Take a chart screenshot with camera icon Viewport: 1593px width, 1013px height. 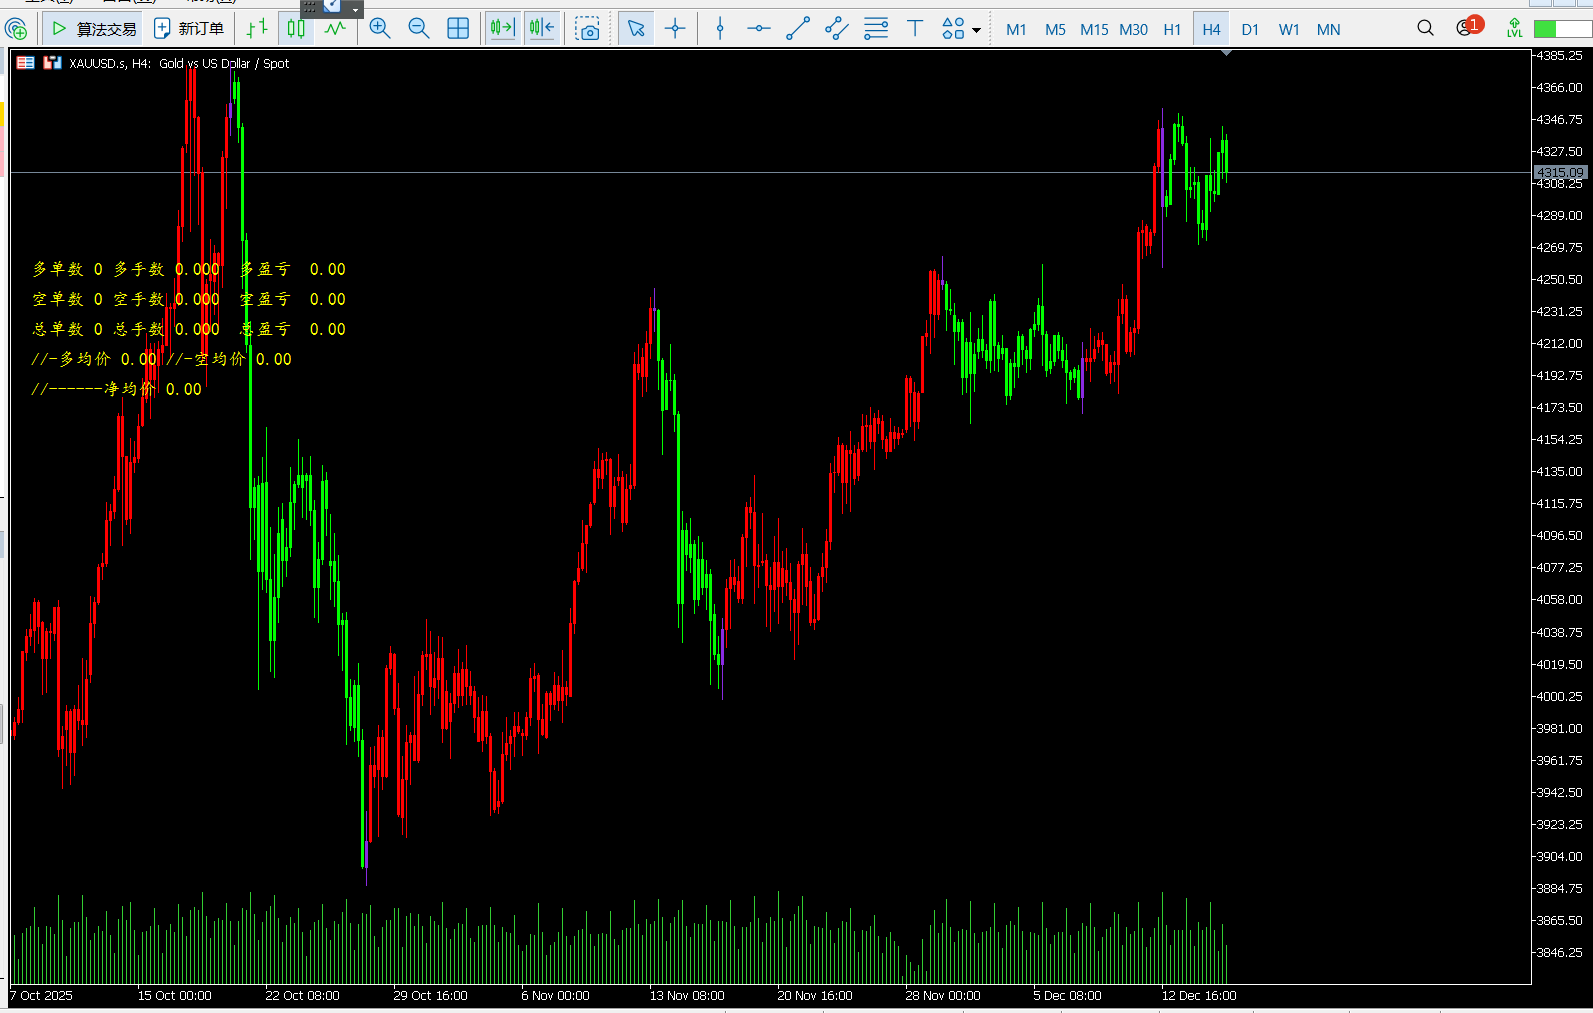588,29
